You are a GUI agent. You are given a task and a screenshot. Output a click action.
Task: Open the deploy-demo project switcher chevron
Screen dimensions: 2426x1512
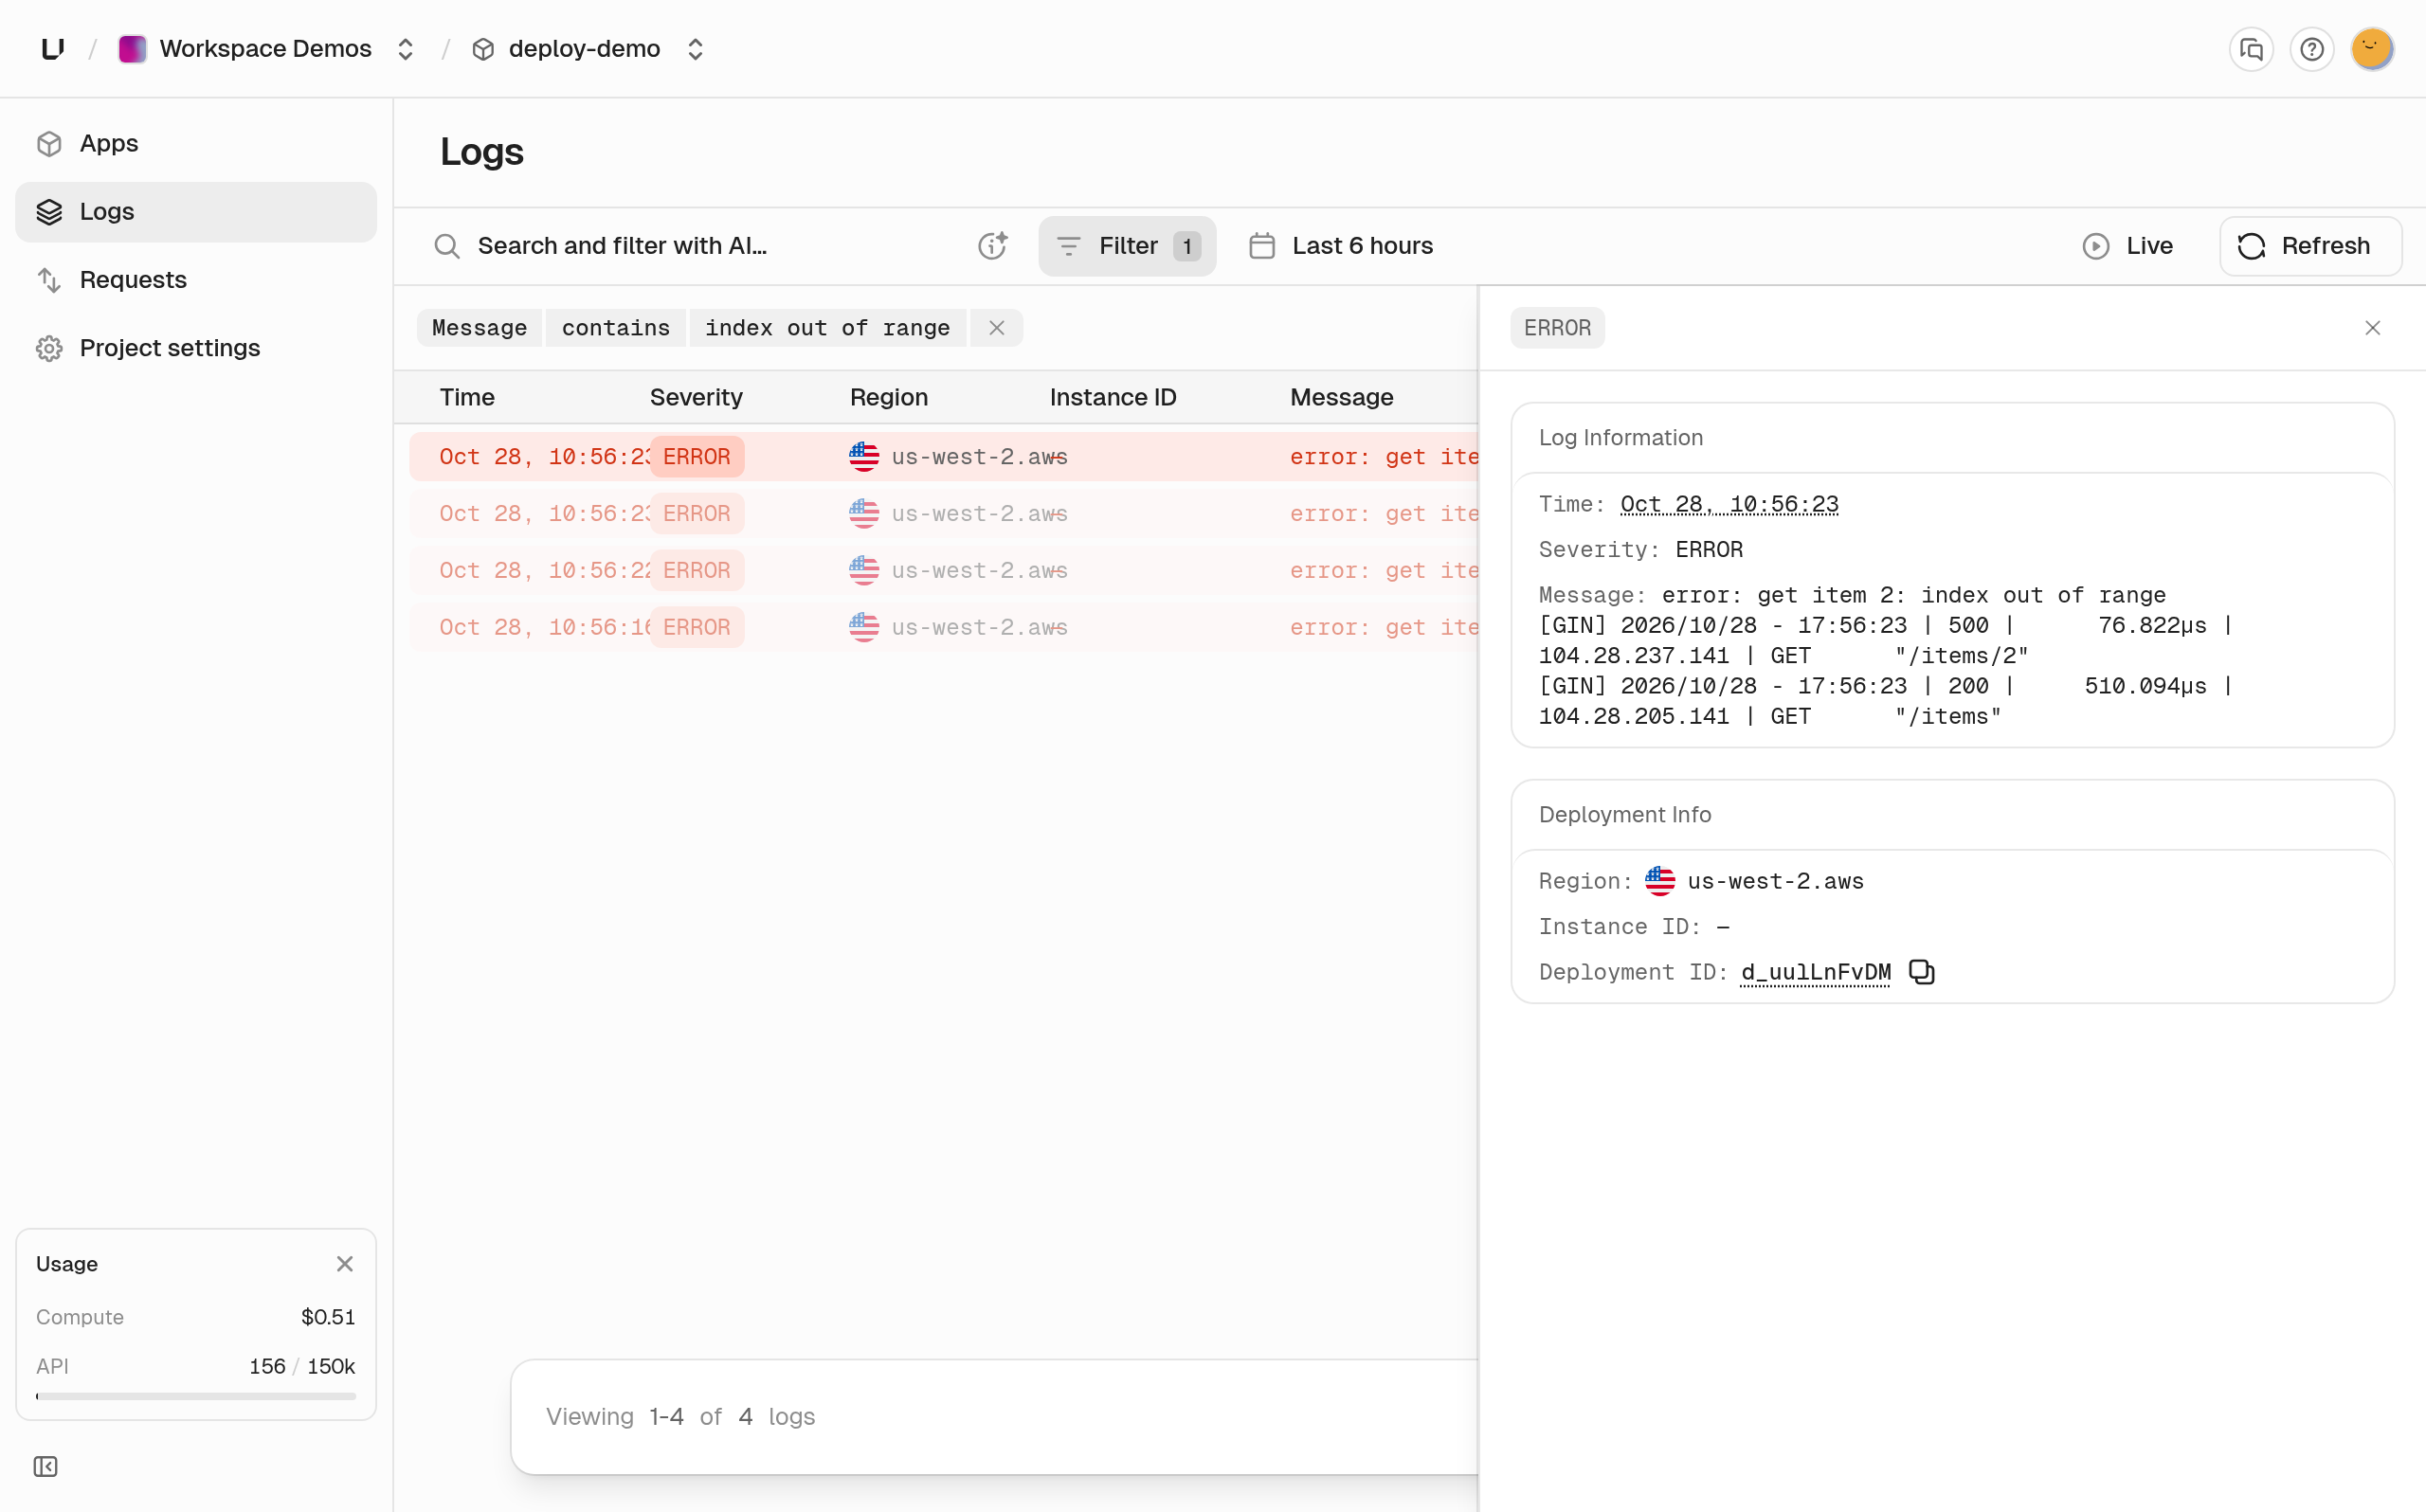pos(695,49)
